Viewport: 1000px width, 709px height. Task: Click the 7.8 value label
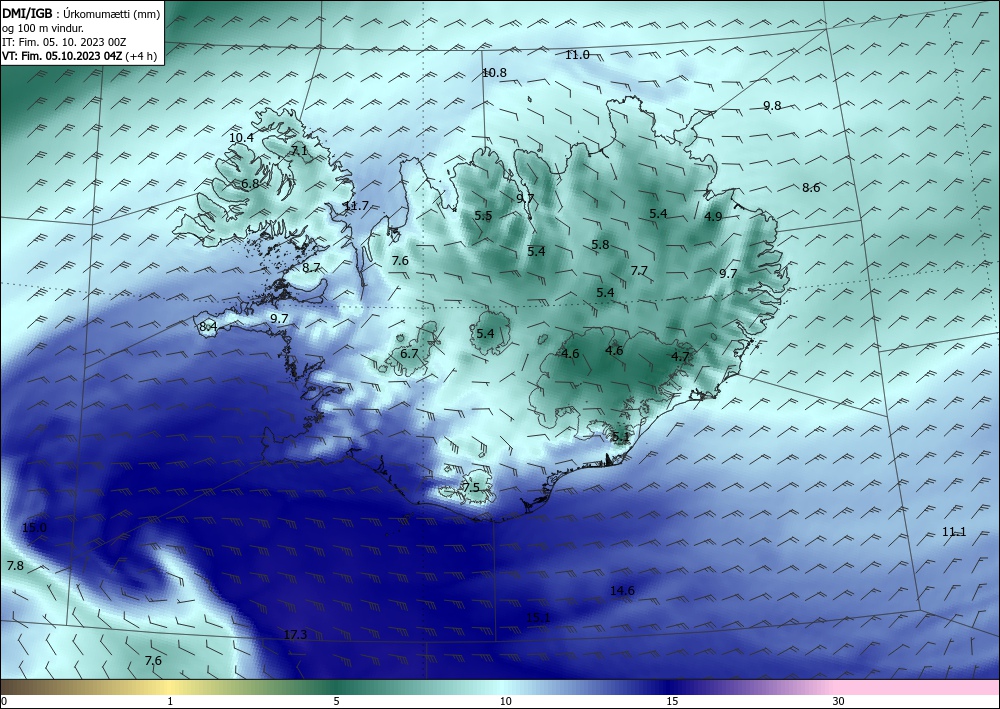pos(15,566)
